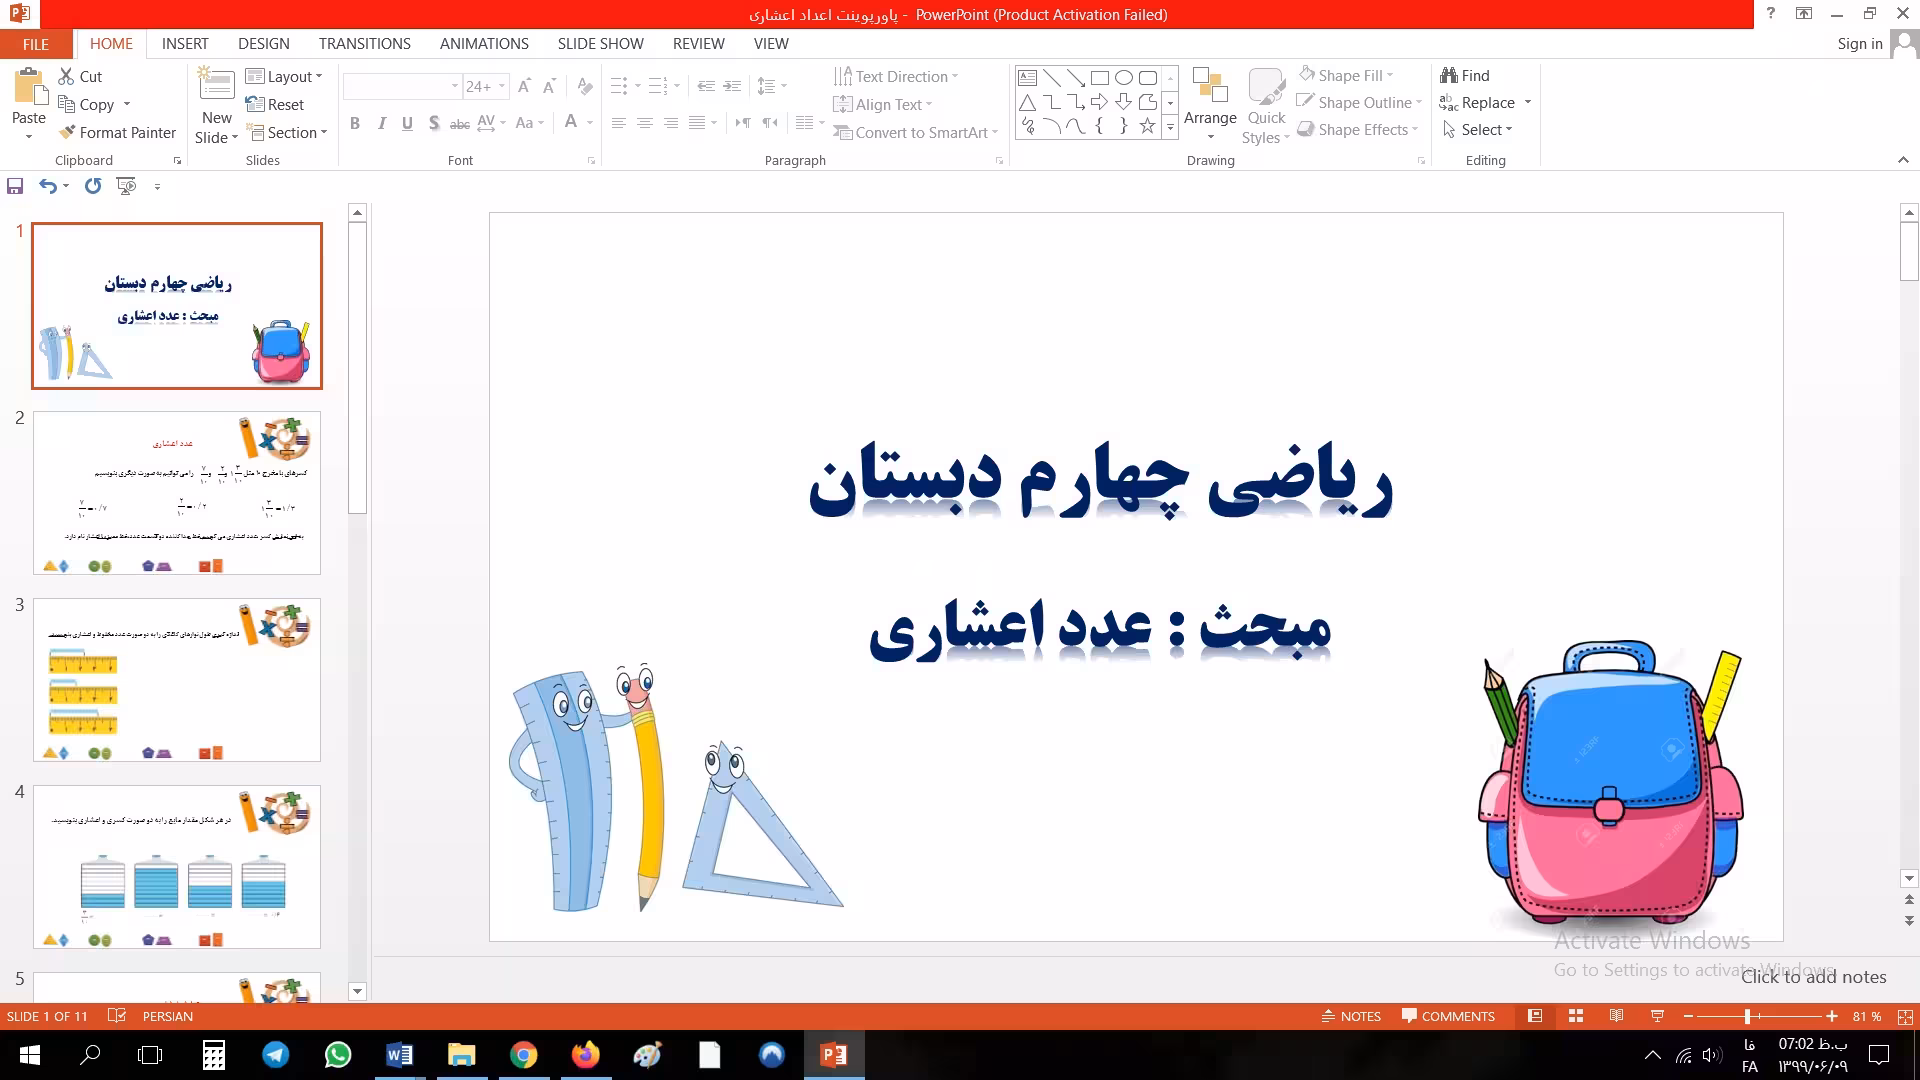Switch to Slide Sorter view in status bar
Screen dimensions: 1920x1080
point(1576,1016)
